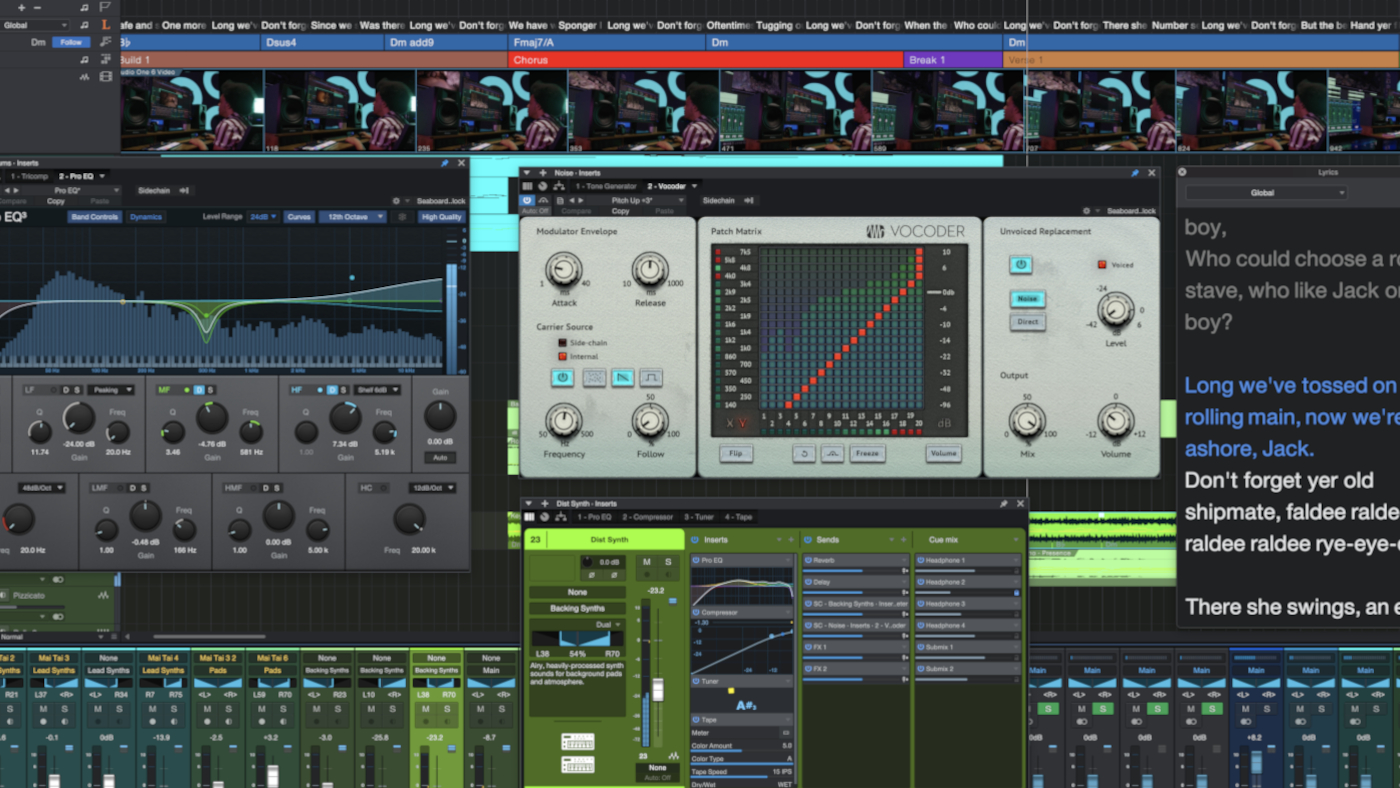The width and height of the screenshot is (1400, 788).
Task: Open Dual pan mode dropdown on Dist Synth
Action: click(607, 624)
